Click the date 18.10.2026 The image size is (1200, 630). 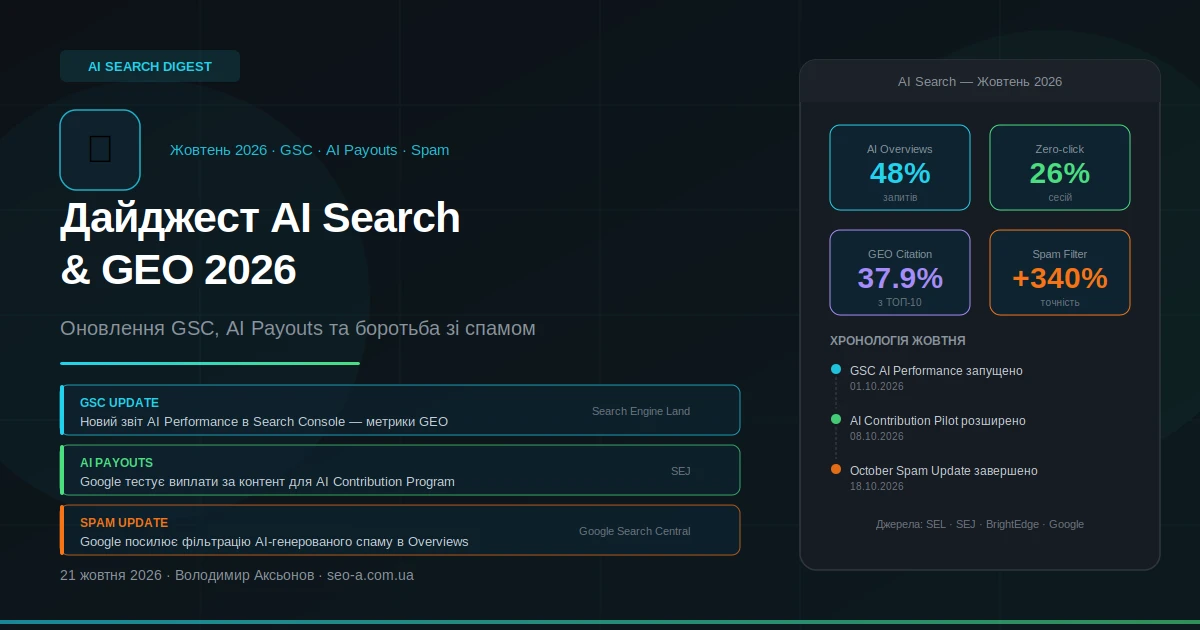877,487
